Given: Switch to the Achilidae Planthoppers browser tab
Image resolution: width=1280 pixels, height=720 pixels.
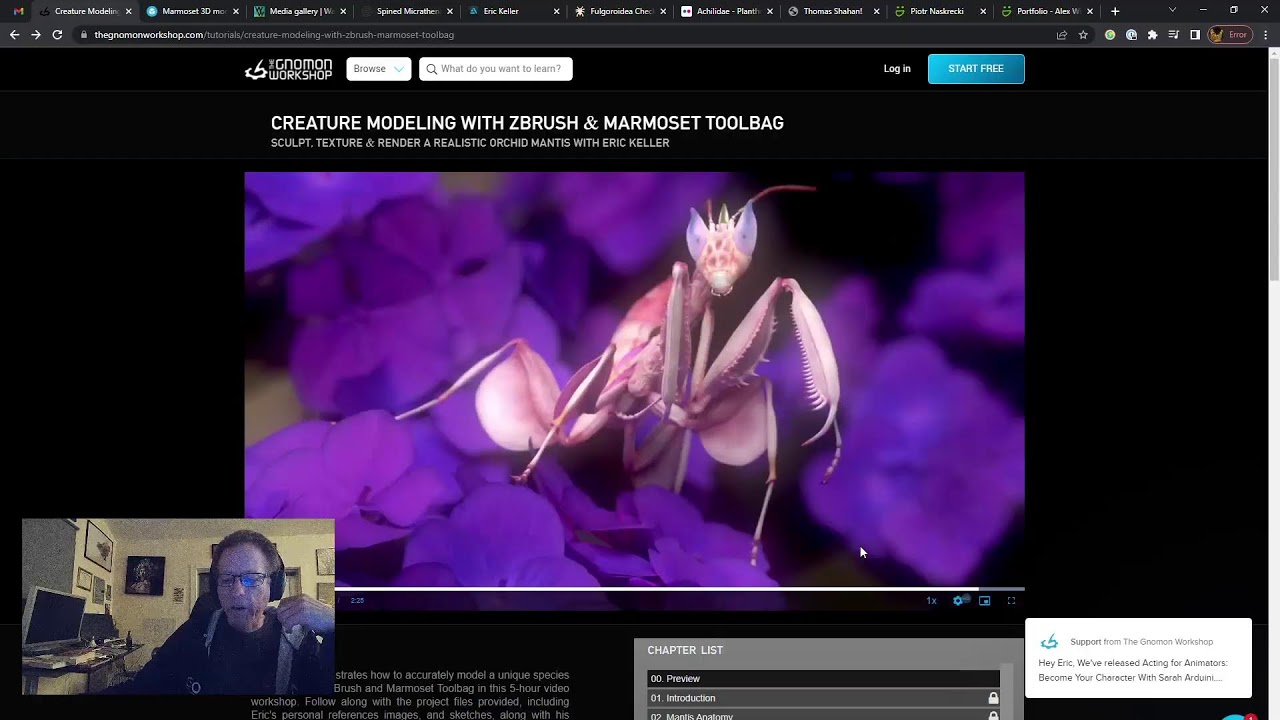Looking at the screenshot, I should click(x=729, y=11).
